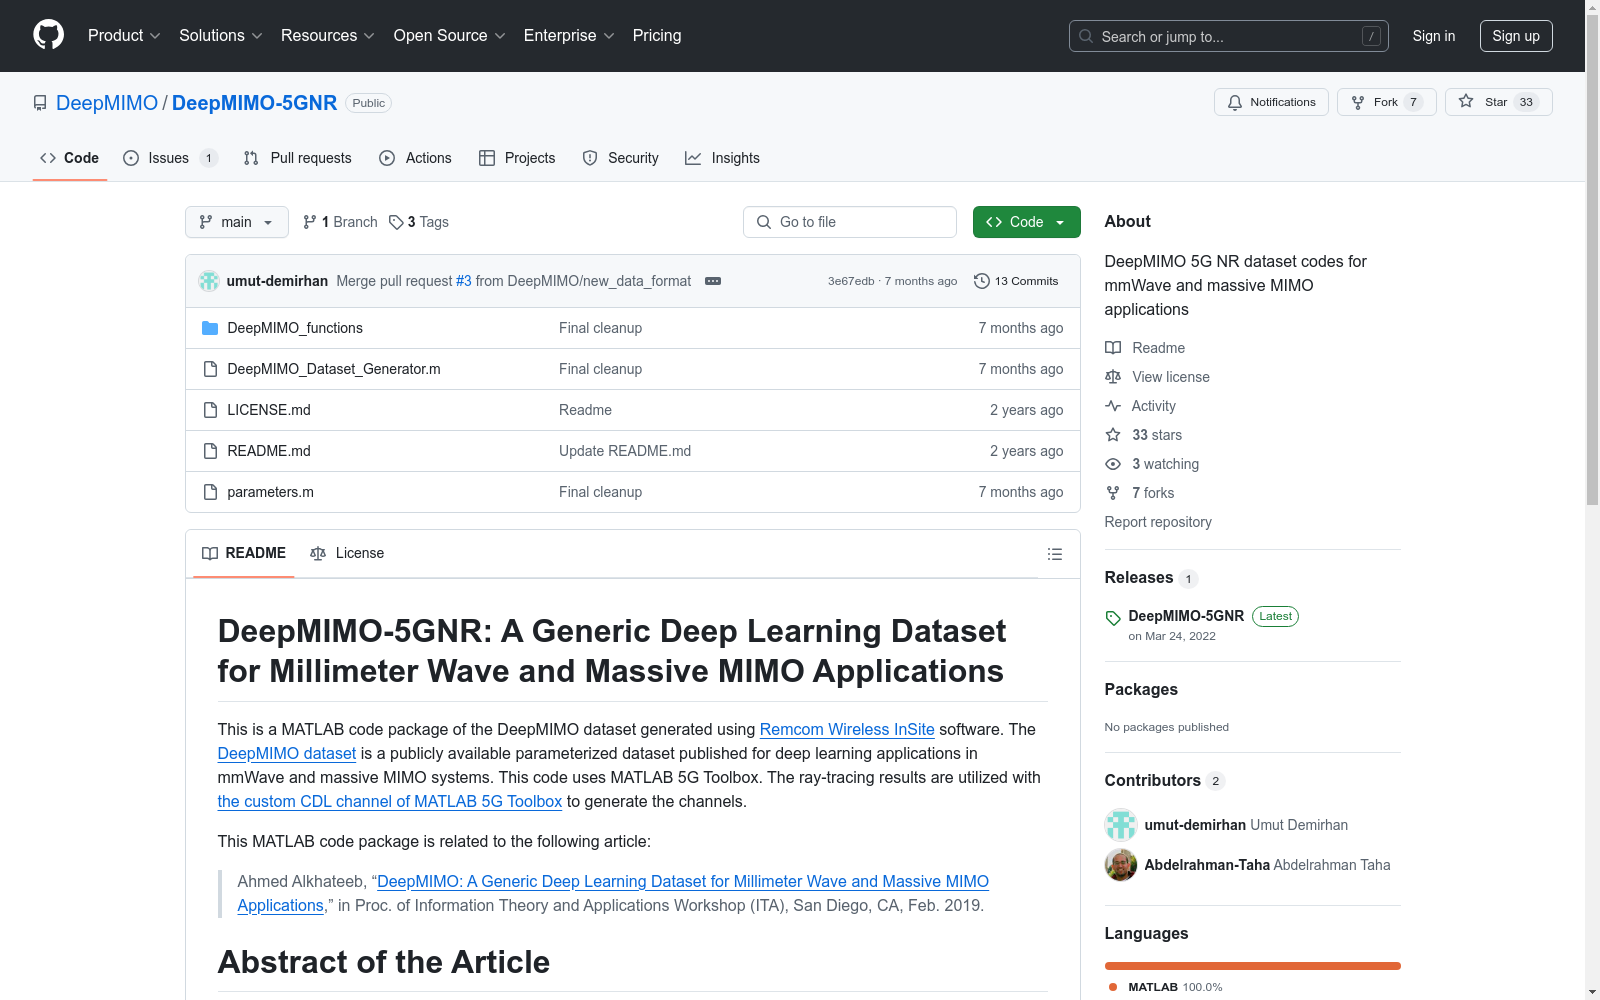Follow the Remcom Wireless InSite link
1600x1000 pixels.
point(846,729)
